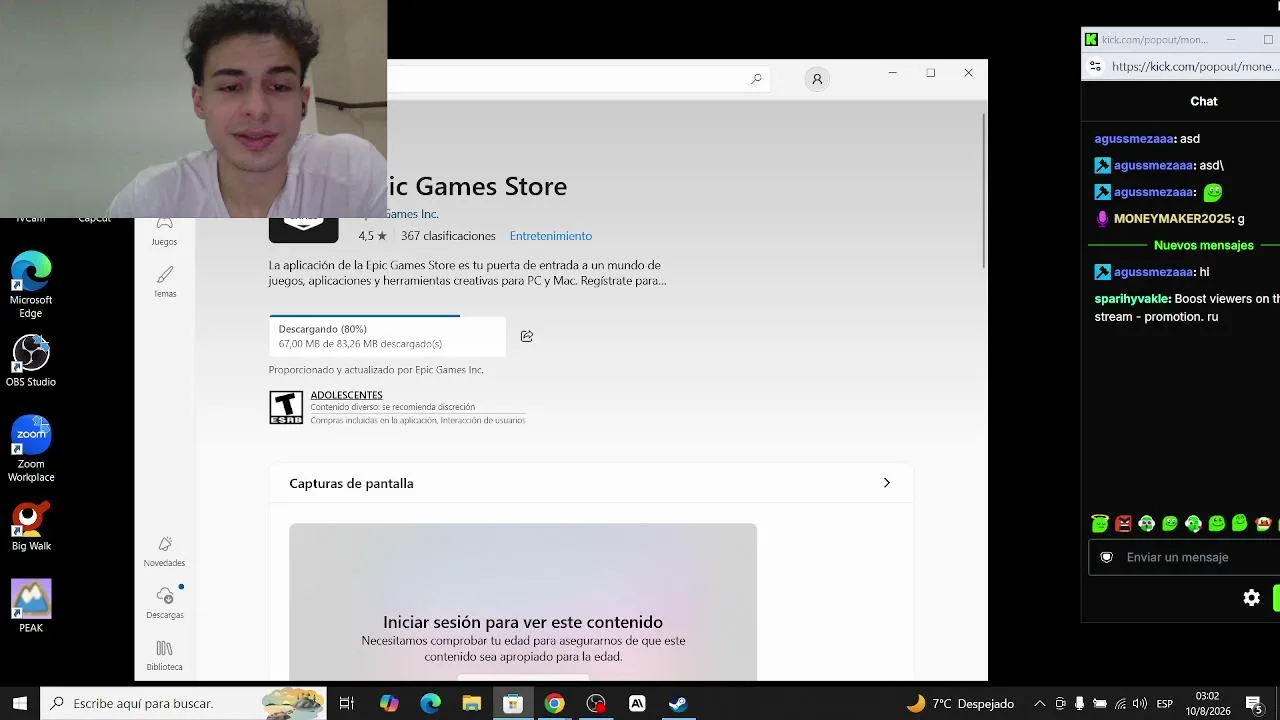Open the Temas section in Store sidebar

tap(165, 283)
